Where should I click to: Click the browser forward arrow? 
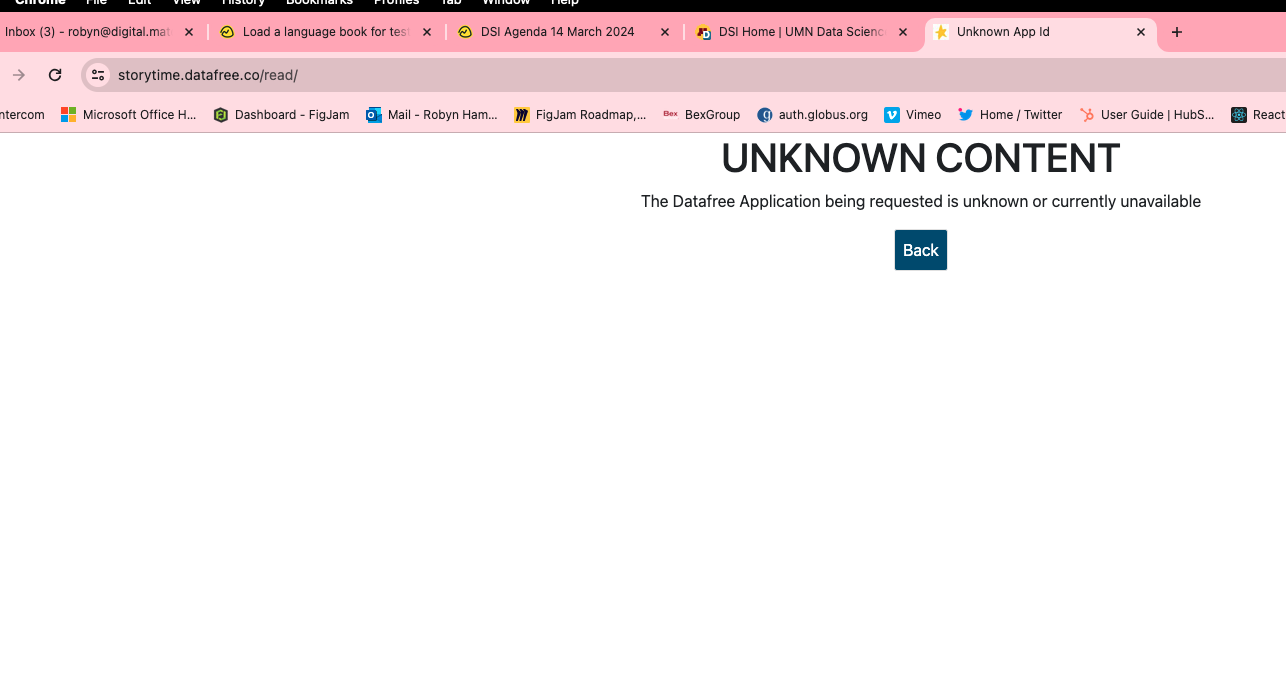(19, 75)
